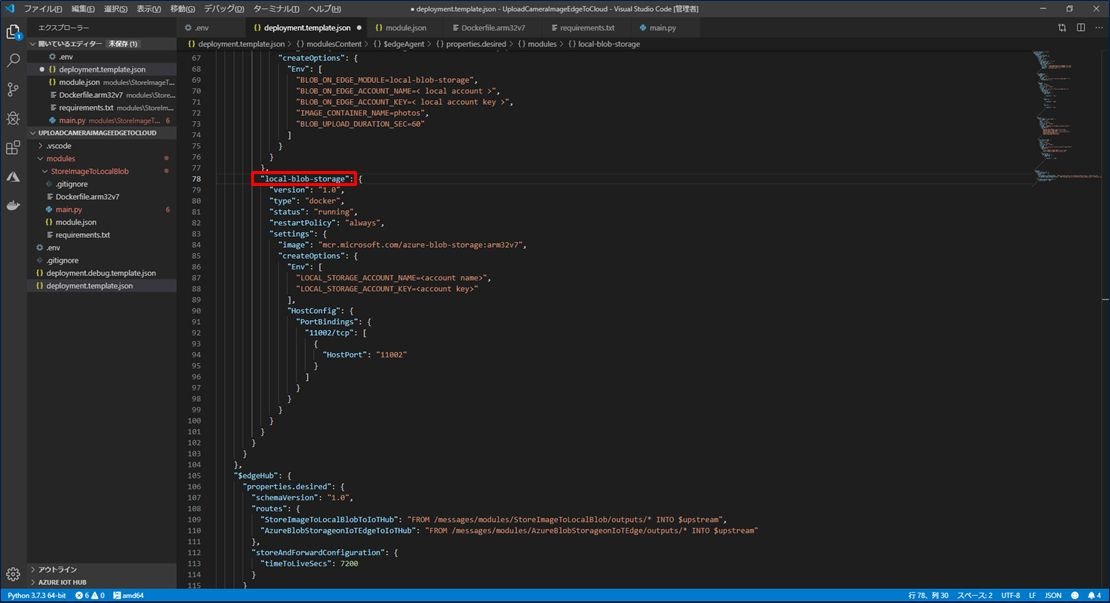Image resolution: width=1110 pixels, height=603 pixels.
Task: Open the Extensions view
Action: (13, 146)
